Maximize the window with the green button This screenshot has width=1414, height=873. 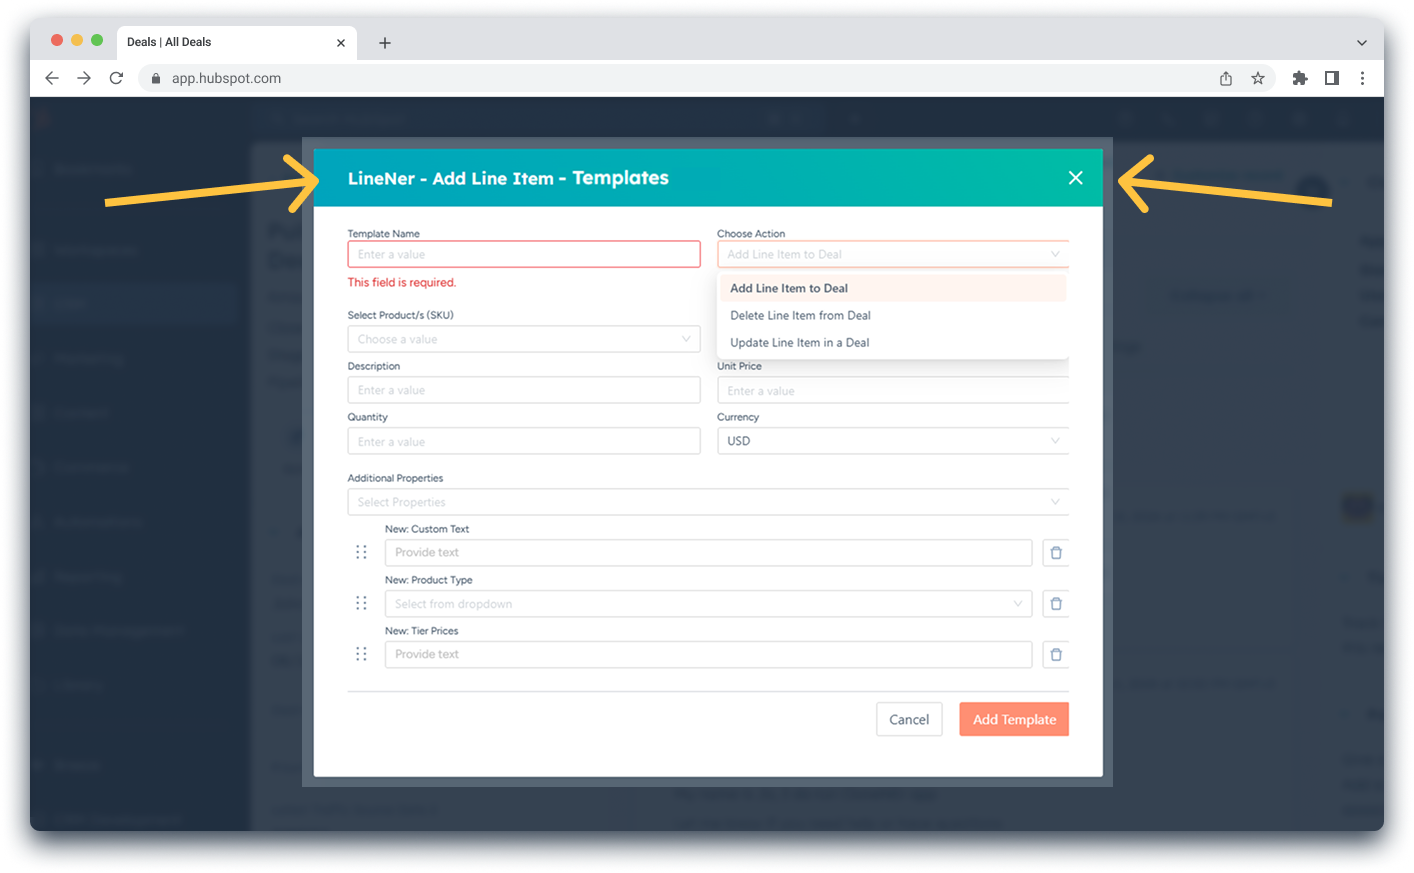[97, 40]
